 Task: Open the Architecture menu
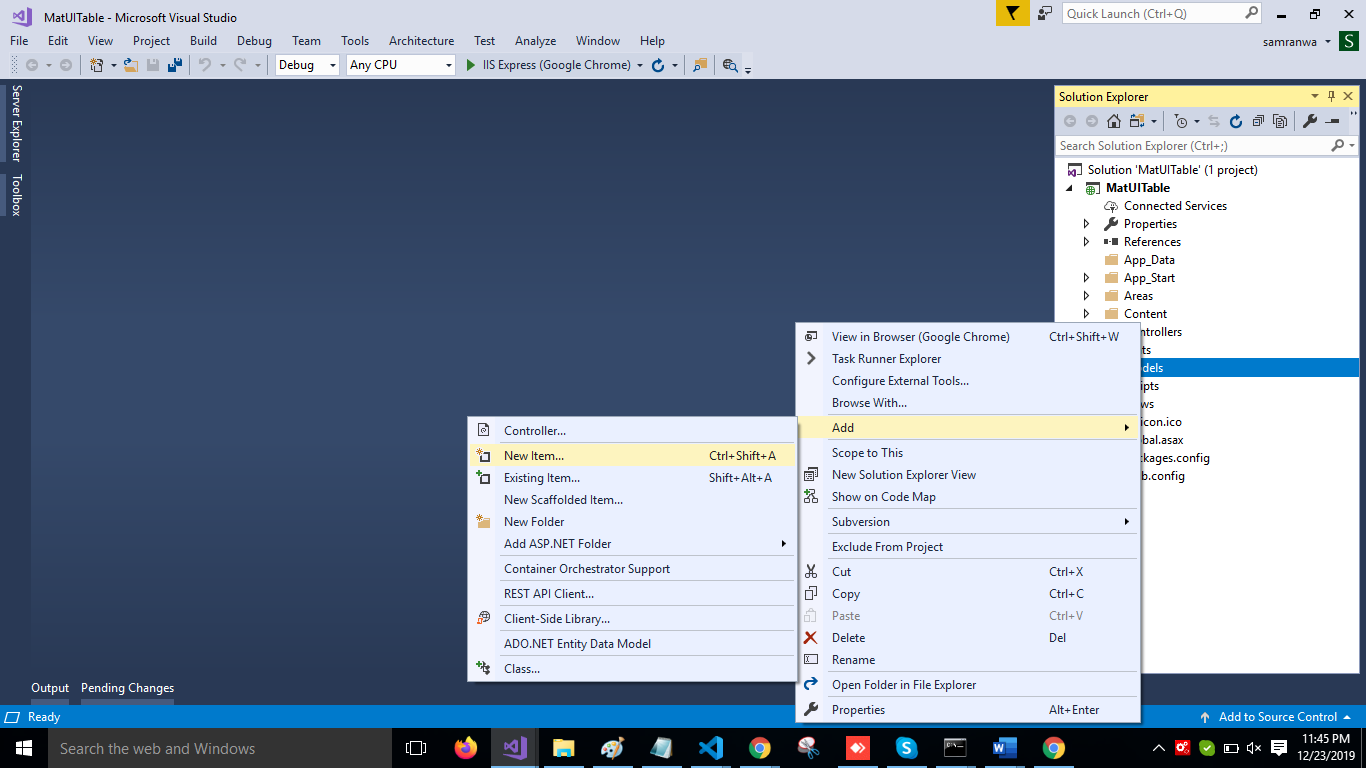[421, 41]
